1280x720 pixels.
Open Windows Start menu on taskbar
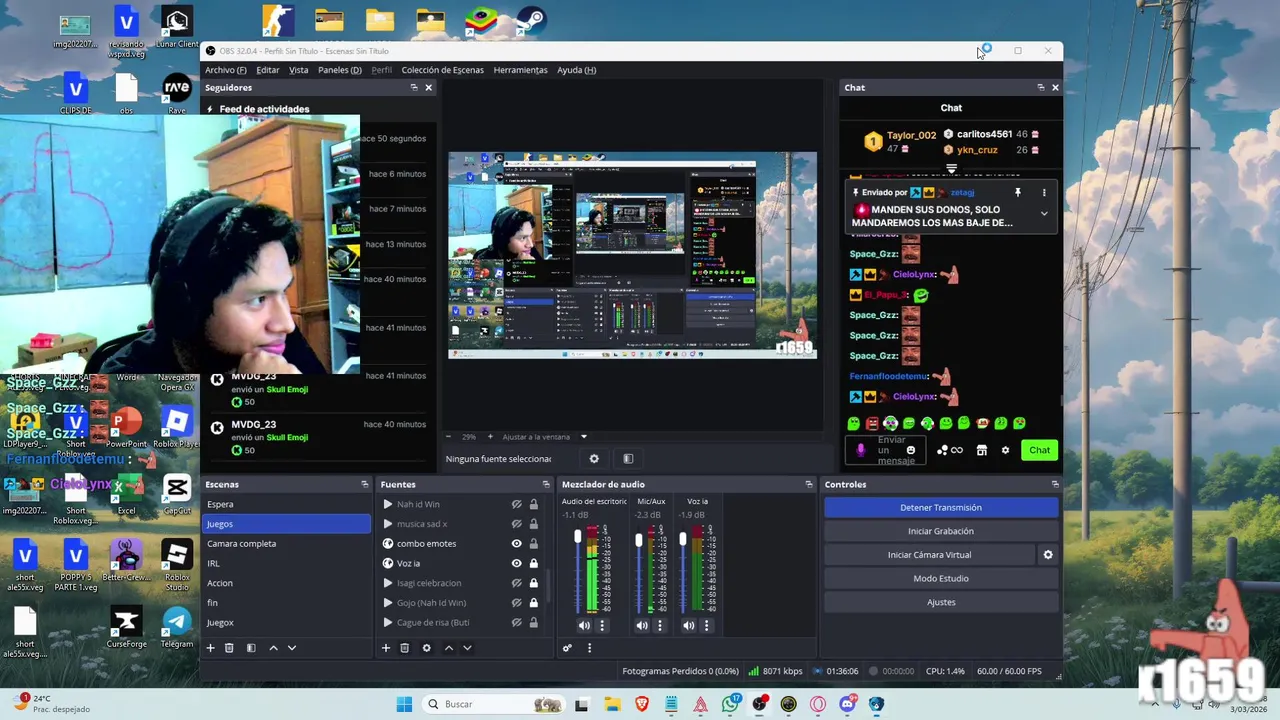(x=404, y=704)
